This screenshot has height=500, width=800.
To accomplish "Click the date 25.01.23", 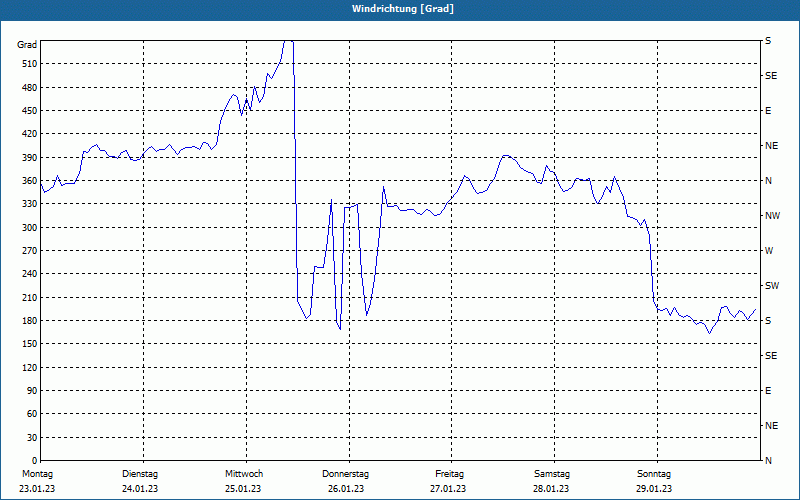I will point(243,489).
